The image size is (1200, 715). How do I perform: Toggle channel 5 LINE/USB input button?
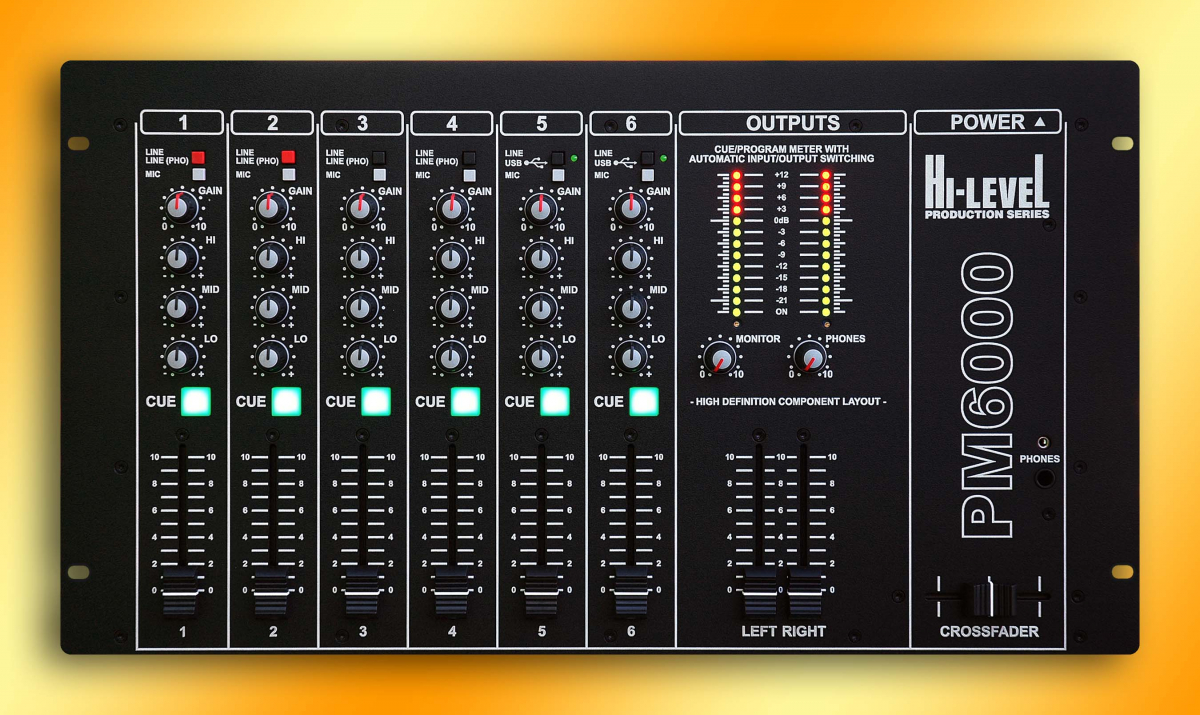558,157
